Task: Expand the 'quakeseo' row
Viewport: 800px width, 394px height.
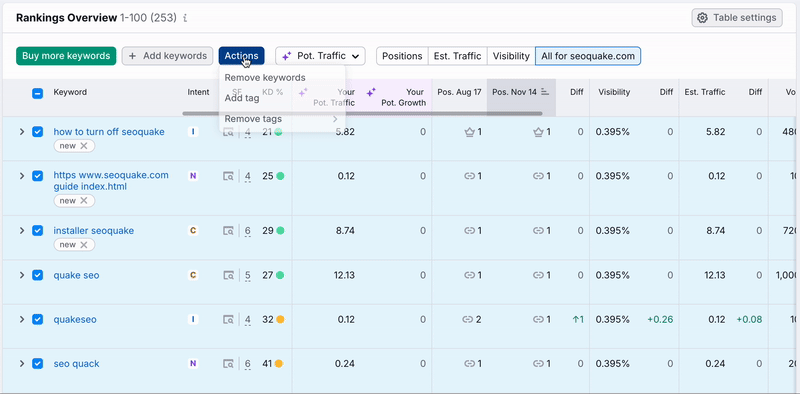Action: point(21,319)
